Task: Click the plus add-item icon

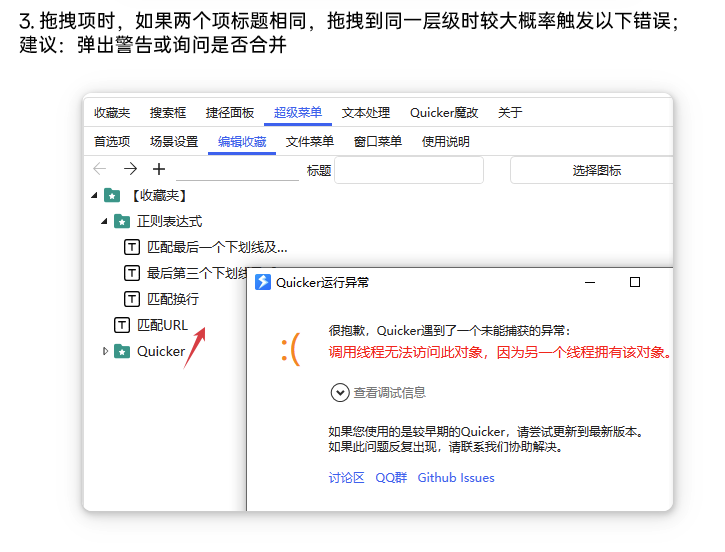Action: 159,169
